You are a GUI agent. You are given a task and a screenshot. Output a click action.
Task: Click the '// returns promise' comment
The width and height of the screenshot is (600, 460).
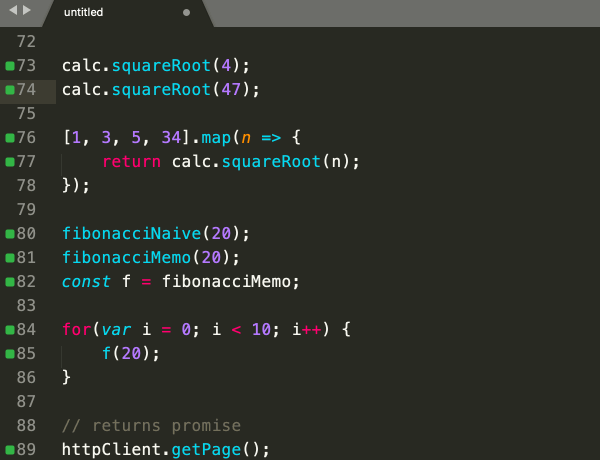(x=152, y=426)
